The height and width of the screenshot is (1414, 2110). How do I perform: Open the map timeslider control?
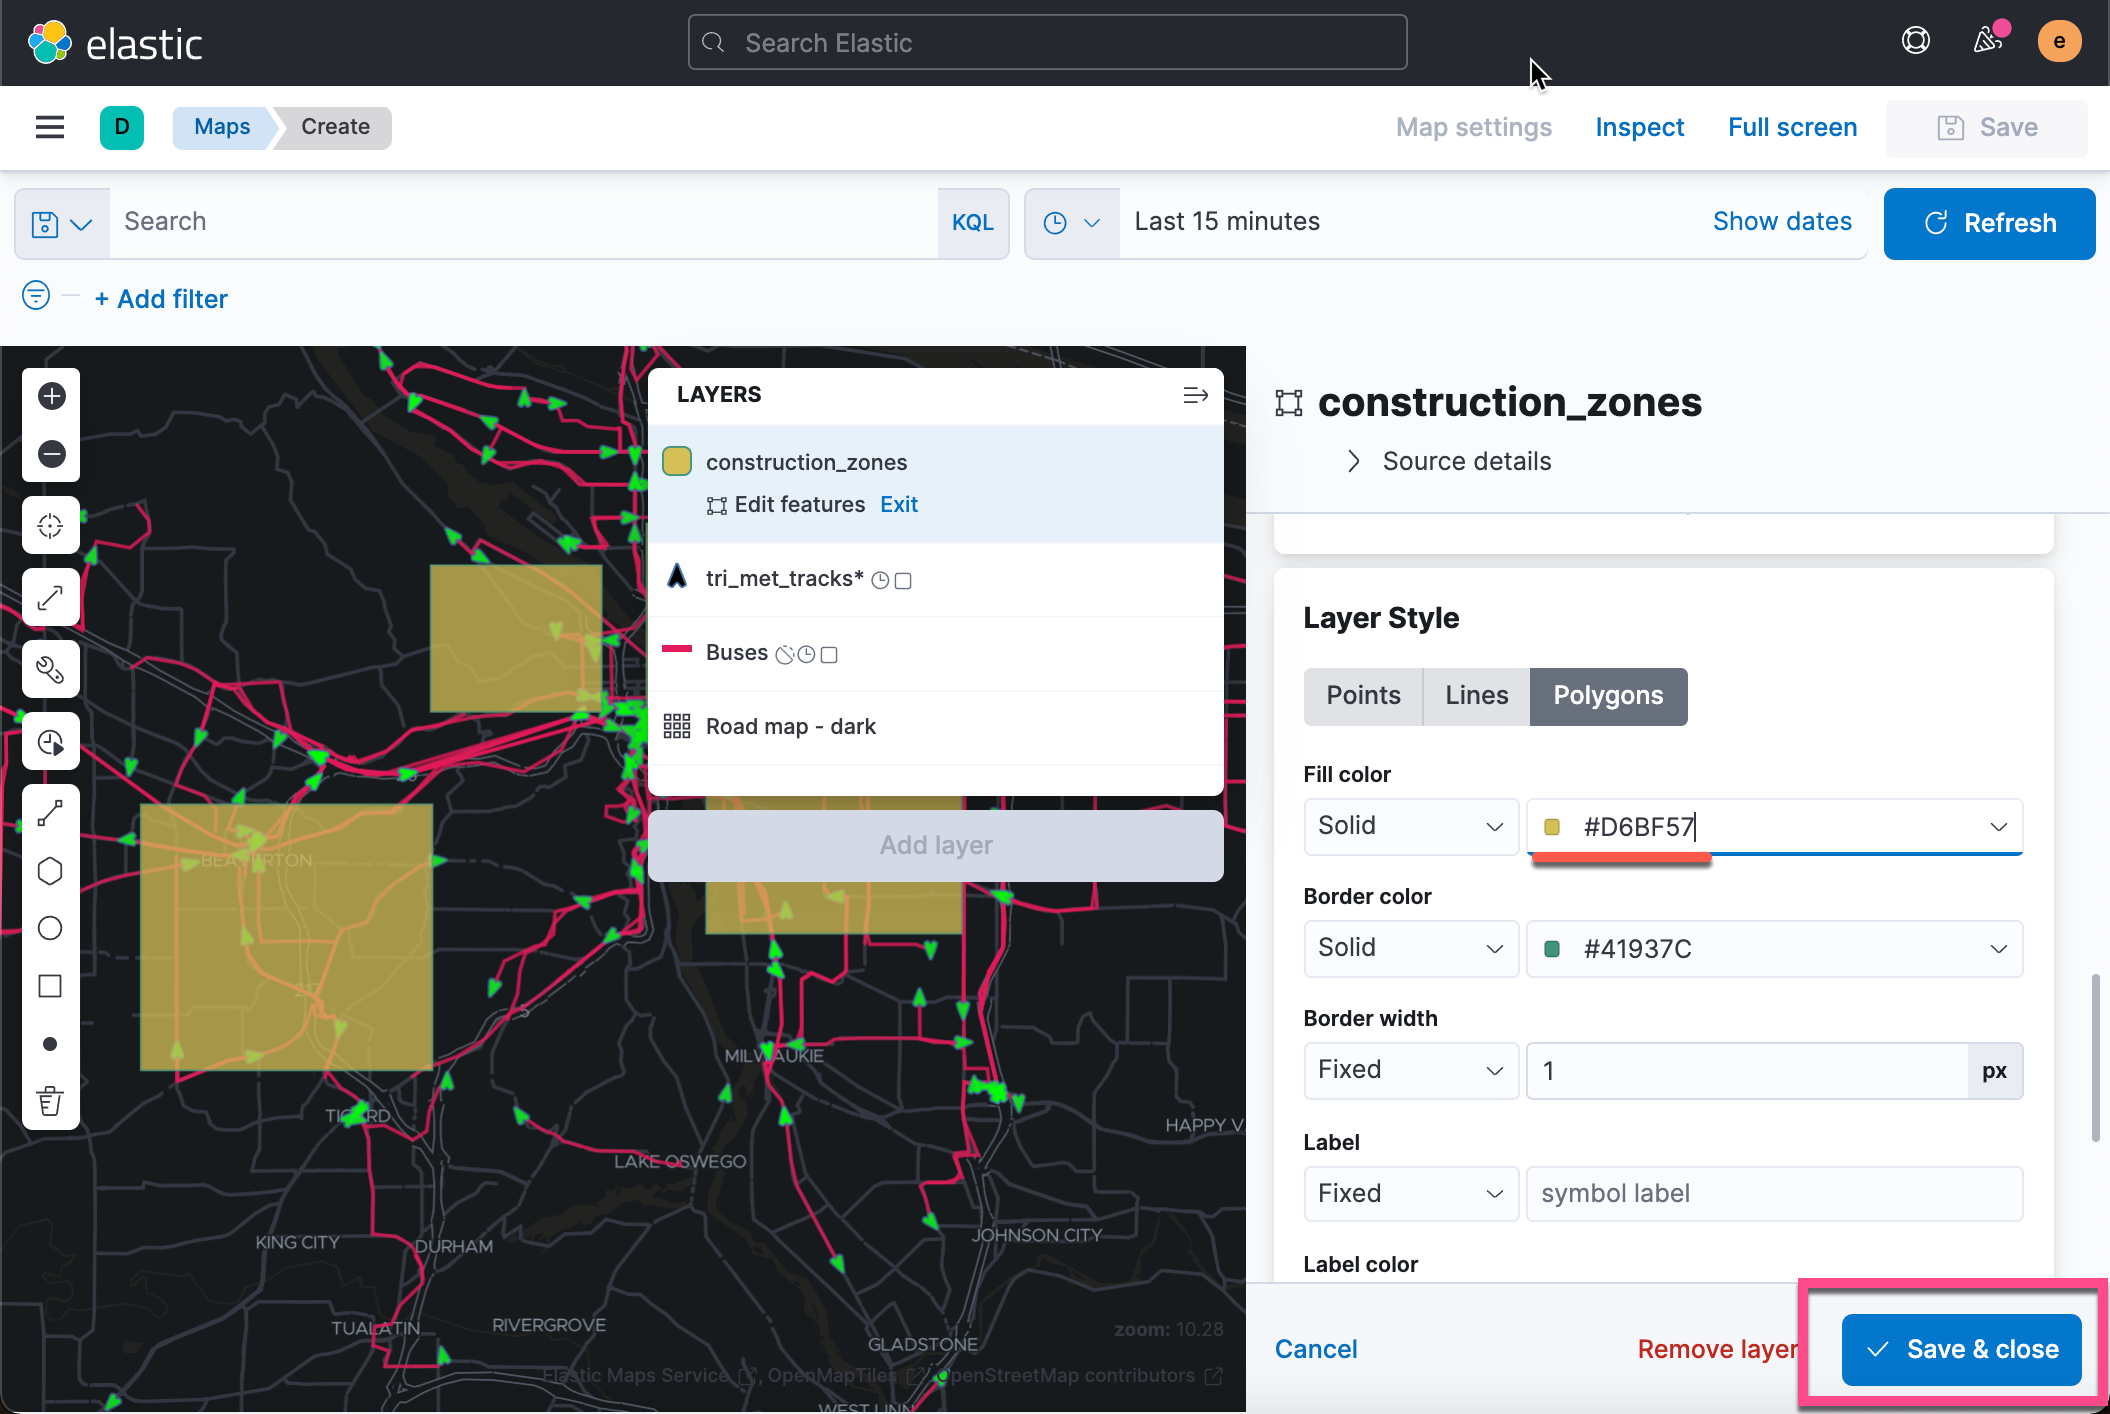tap(50, 741)
